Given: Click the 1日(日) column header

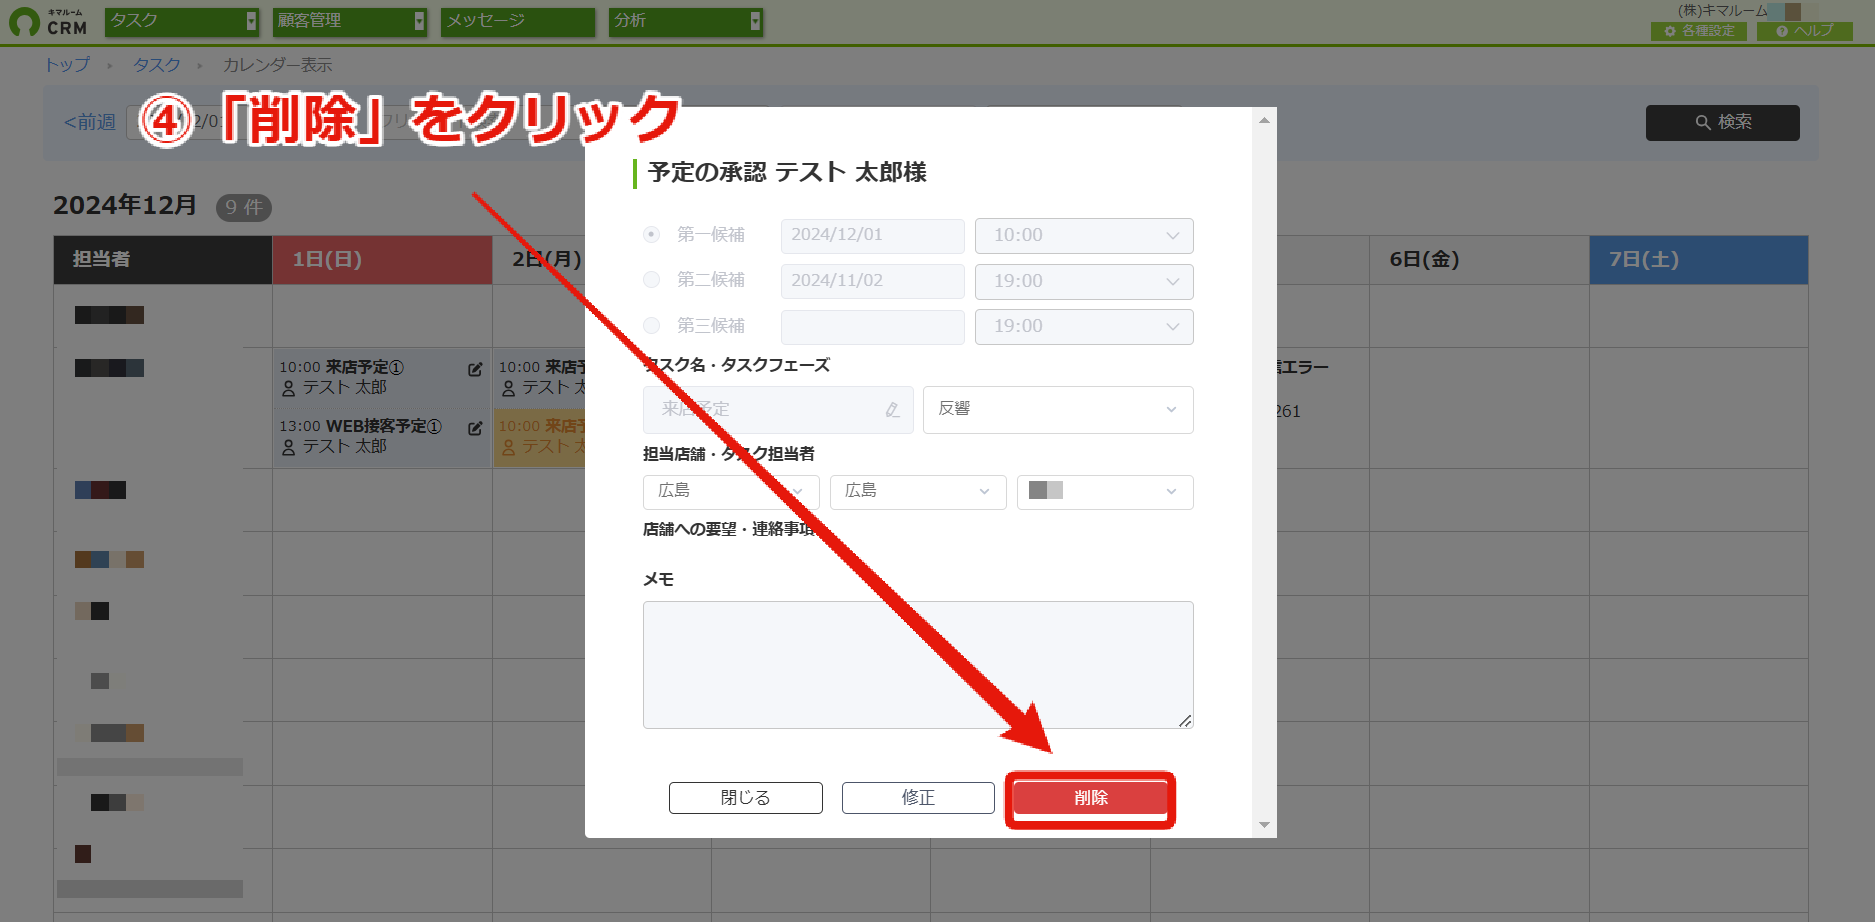Looking at the screenshot, I should (x=382, y=260).
